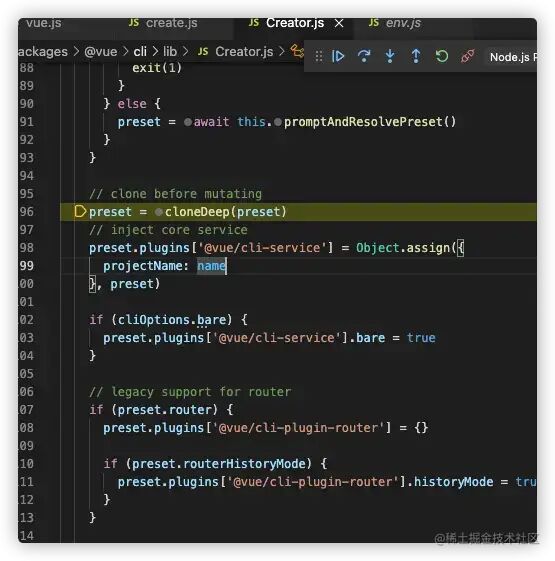Click cliOptions.bare condition
This screenshot has height=561, width=555.
[x=172, y=319]
